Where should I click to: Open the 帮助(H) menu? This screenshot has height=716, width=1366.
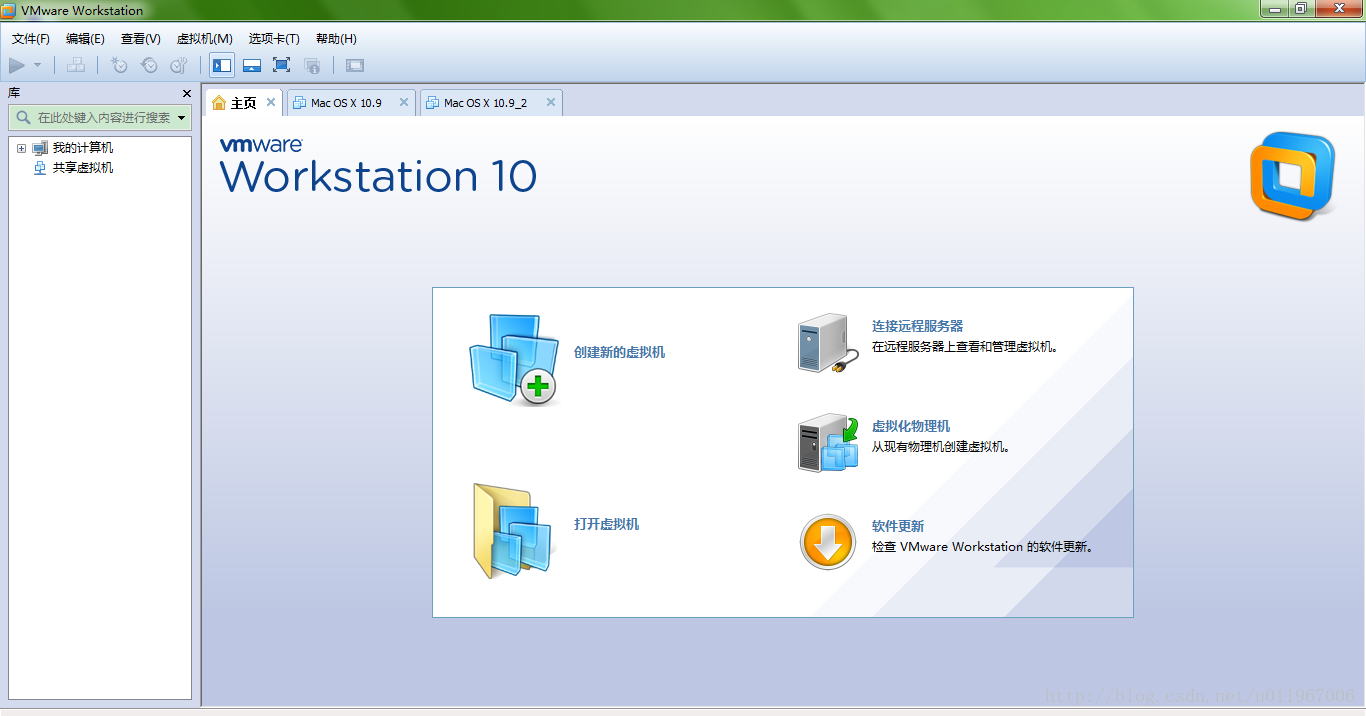(336, 39)
